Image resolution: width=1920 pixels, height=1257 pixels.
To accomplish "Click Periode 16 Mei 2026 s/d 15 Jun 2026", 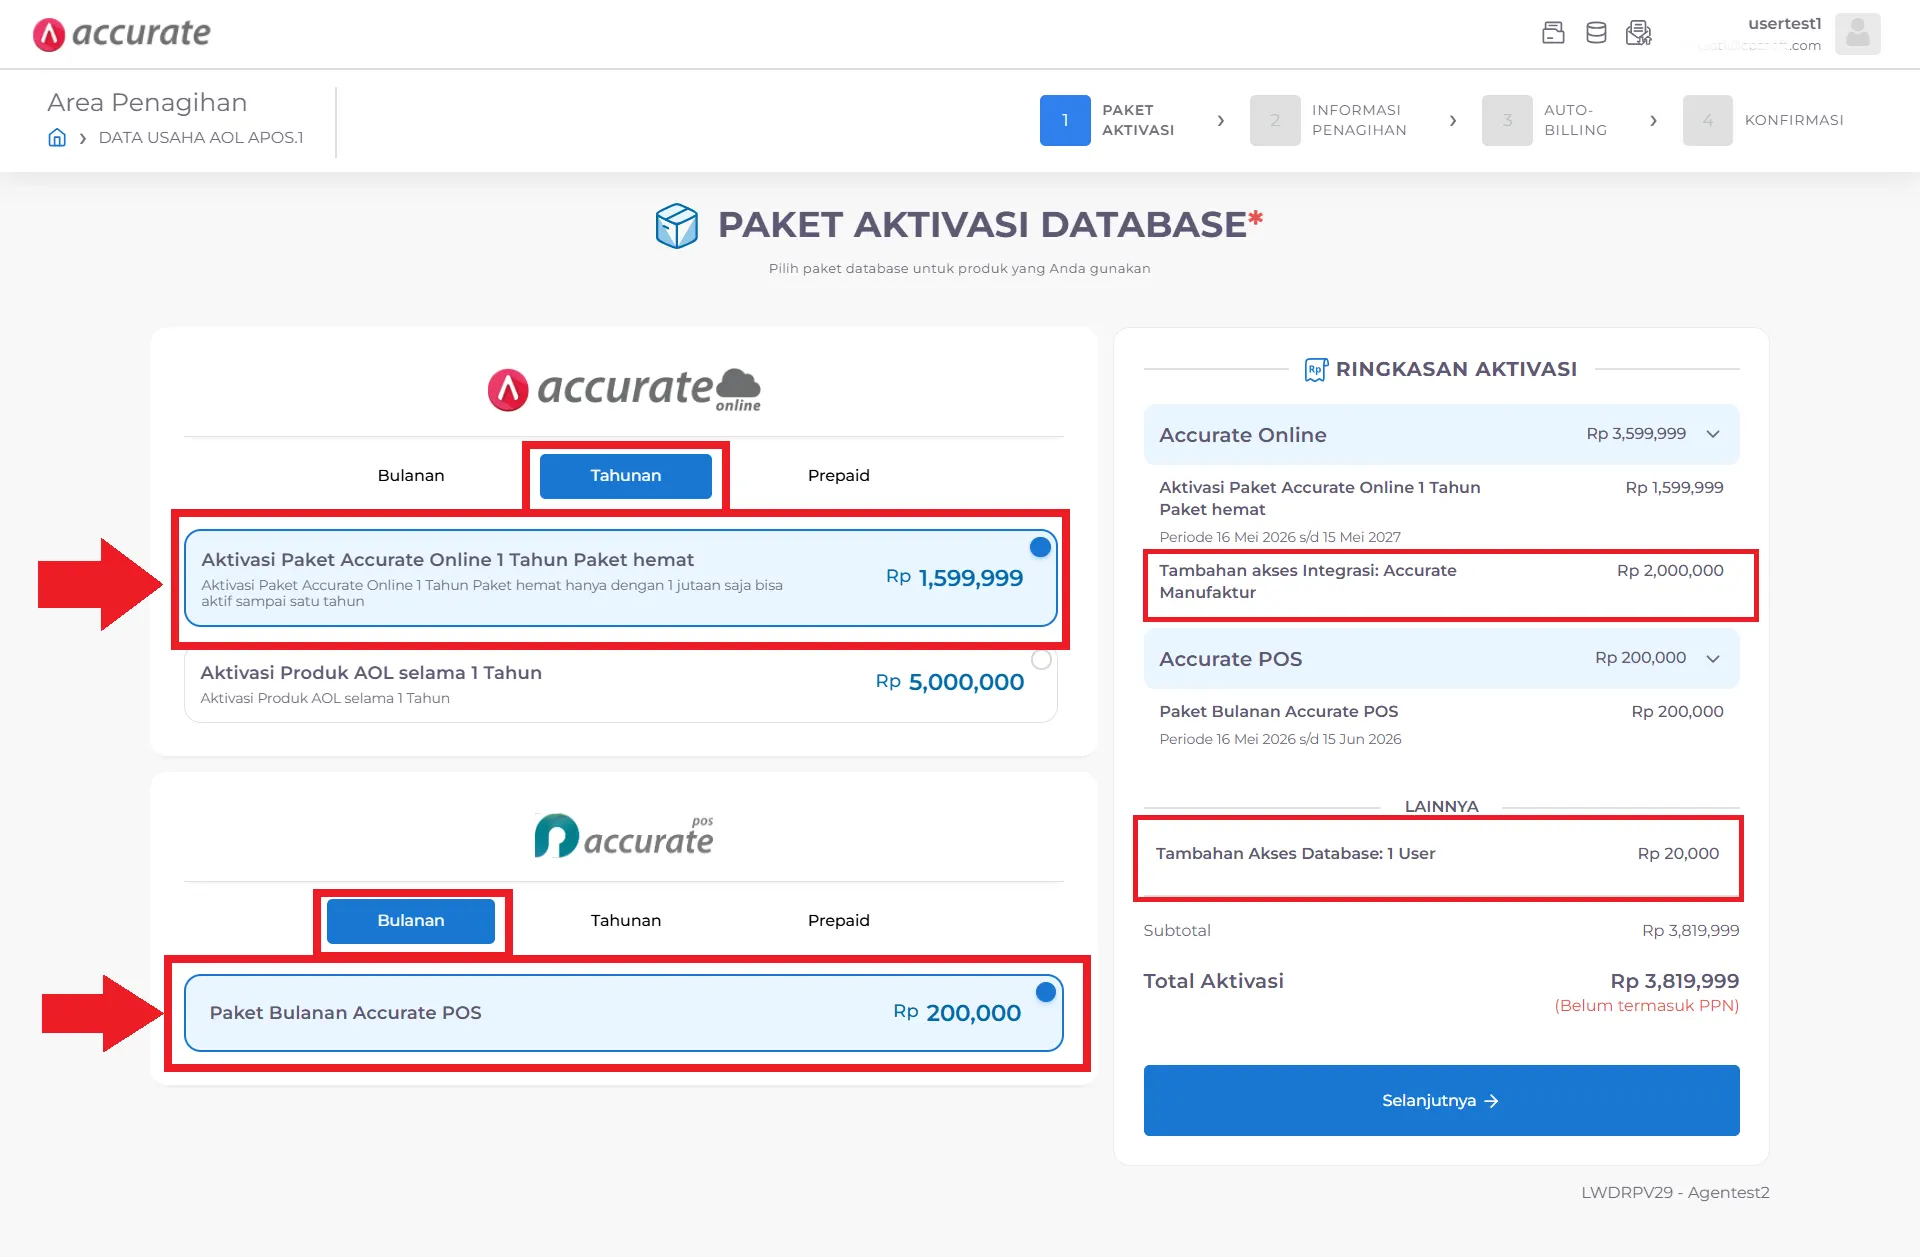I will (x=1280, y=739).
